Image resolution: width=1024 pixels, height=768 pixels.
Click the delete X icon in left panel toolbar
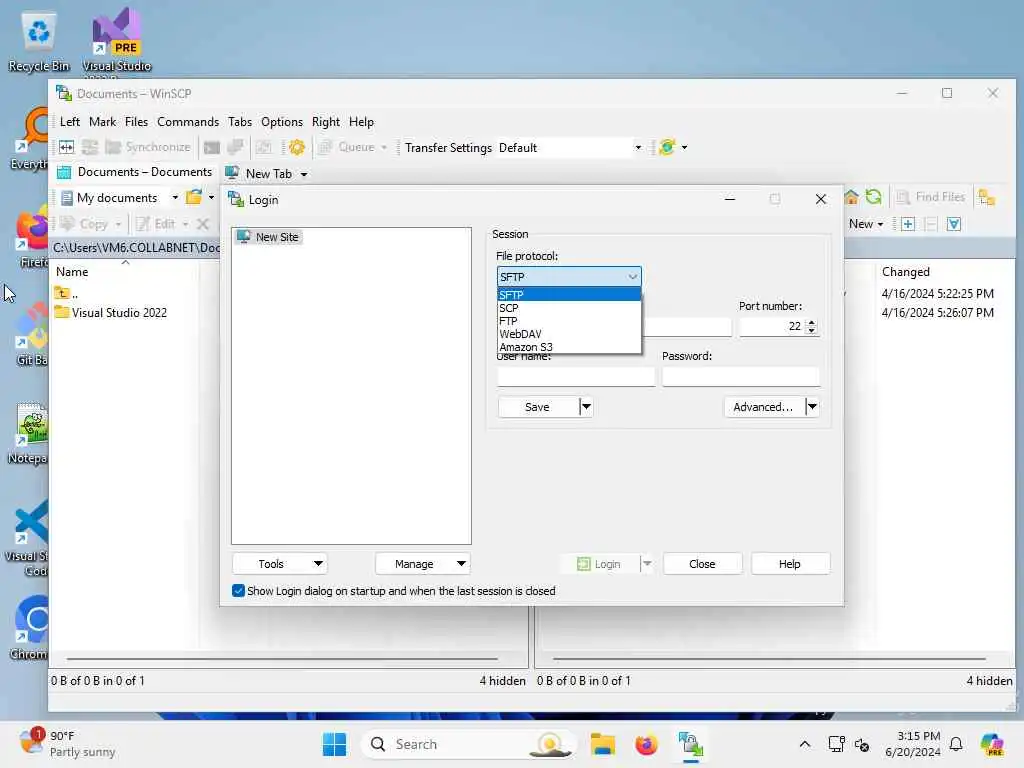pos(203,224)
